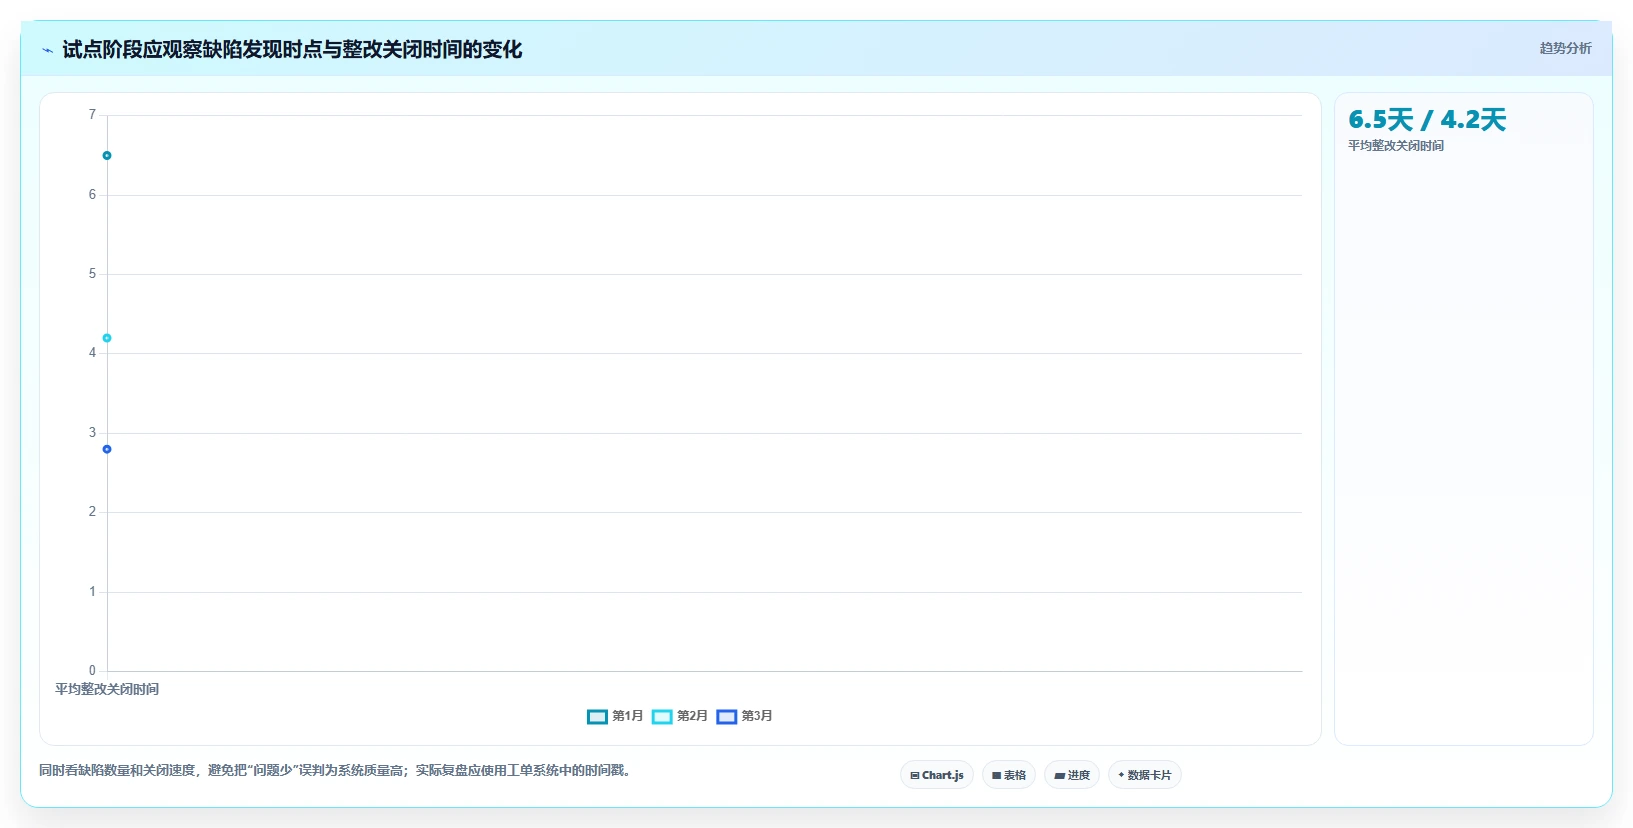
Task: Click the trend icon beside the title
Action: pyautogui.click(x=47, y=50)
